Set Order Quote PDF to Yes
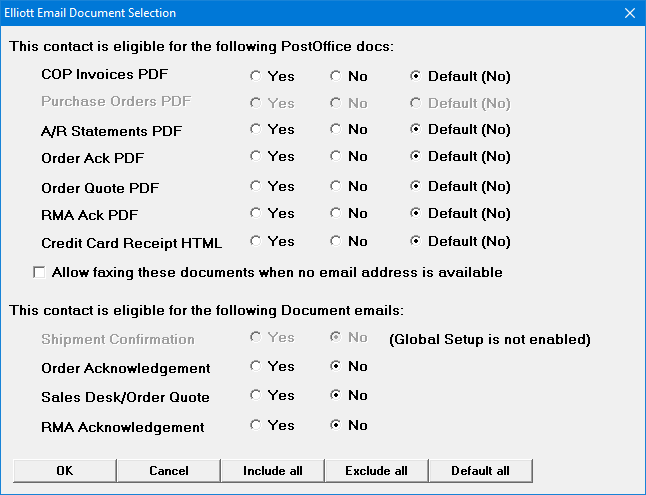The height and width of the screenshot is (495, 646). [256, 187]
